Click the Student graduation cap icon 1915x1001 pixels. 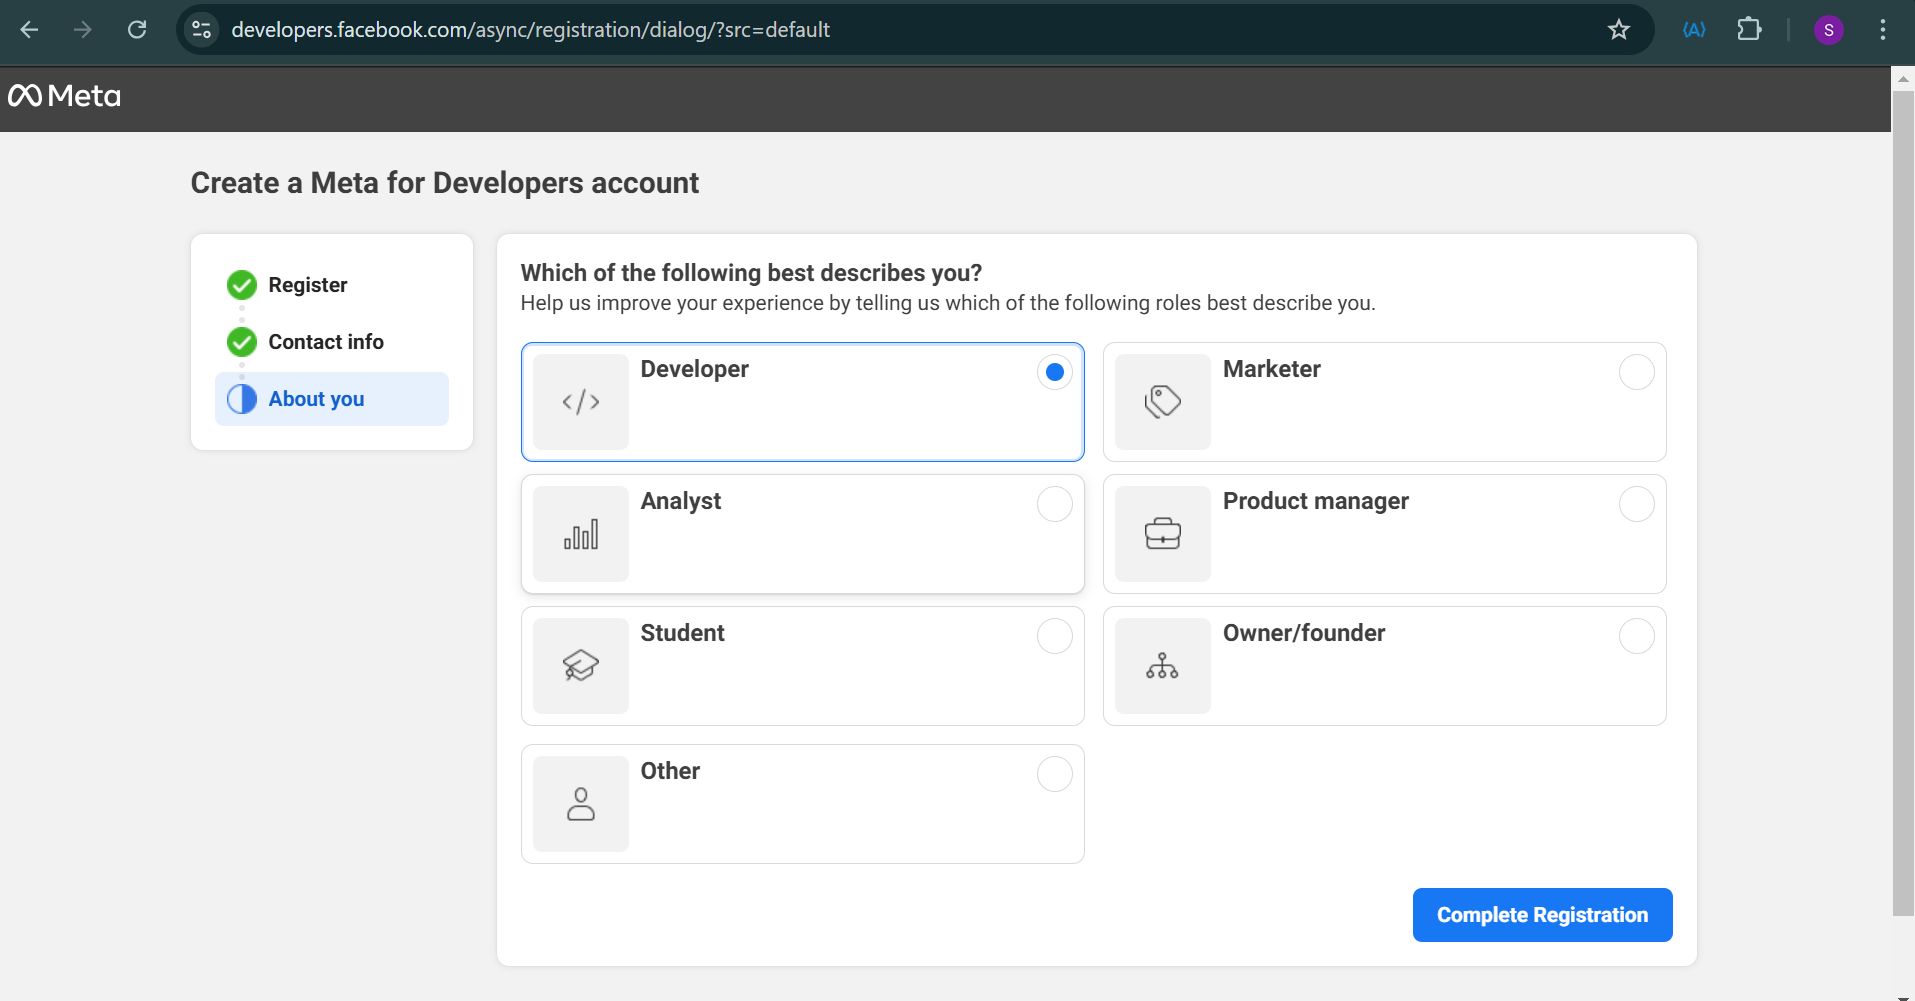(580, 666)
